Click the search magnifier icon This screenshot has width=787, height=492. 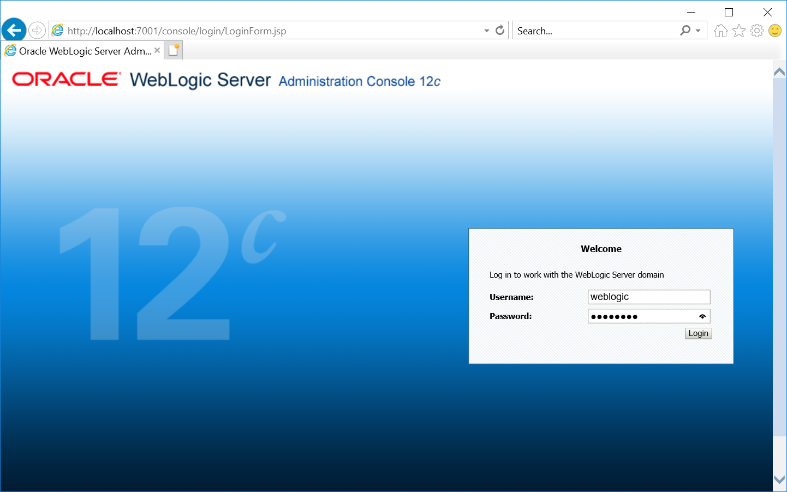click(x=685, y=30)
